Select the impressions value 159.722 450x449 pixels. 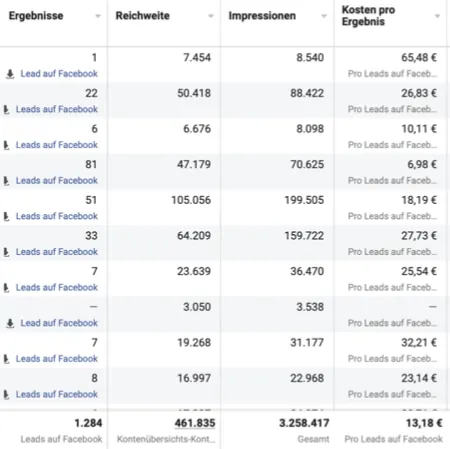(304, 236)
